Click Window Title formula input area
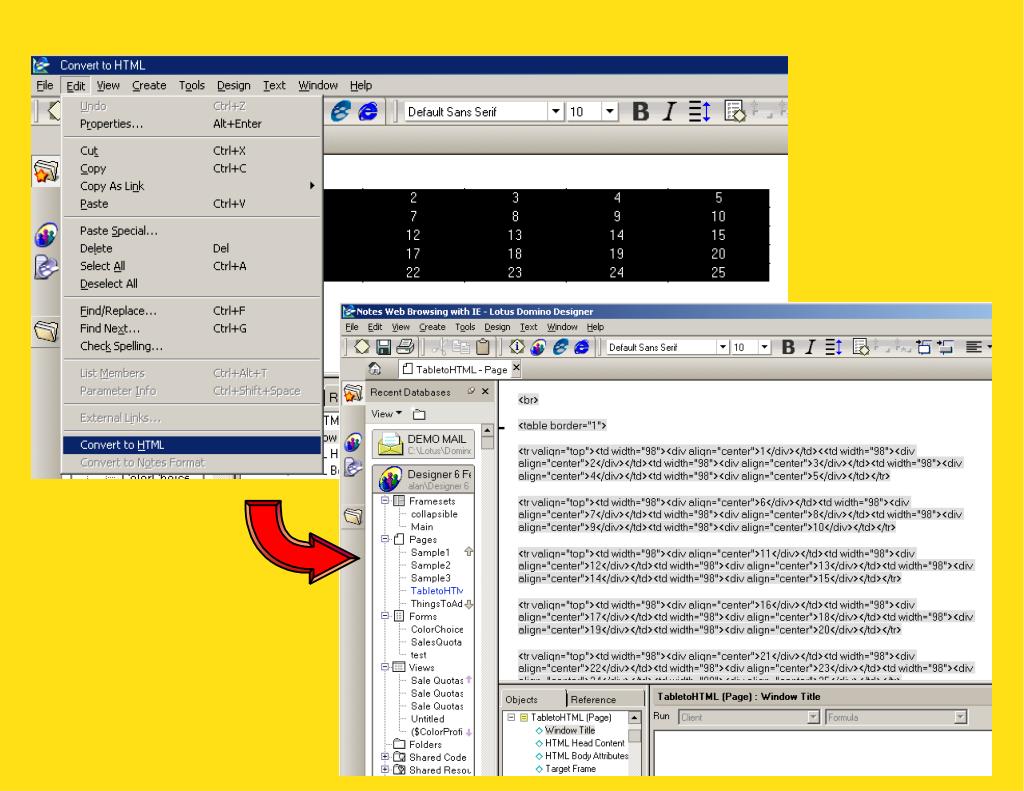This screenshot has height=791, width=1024. (x=822, y=753)
